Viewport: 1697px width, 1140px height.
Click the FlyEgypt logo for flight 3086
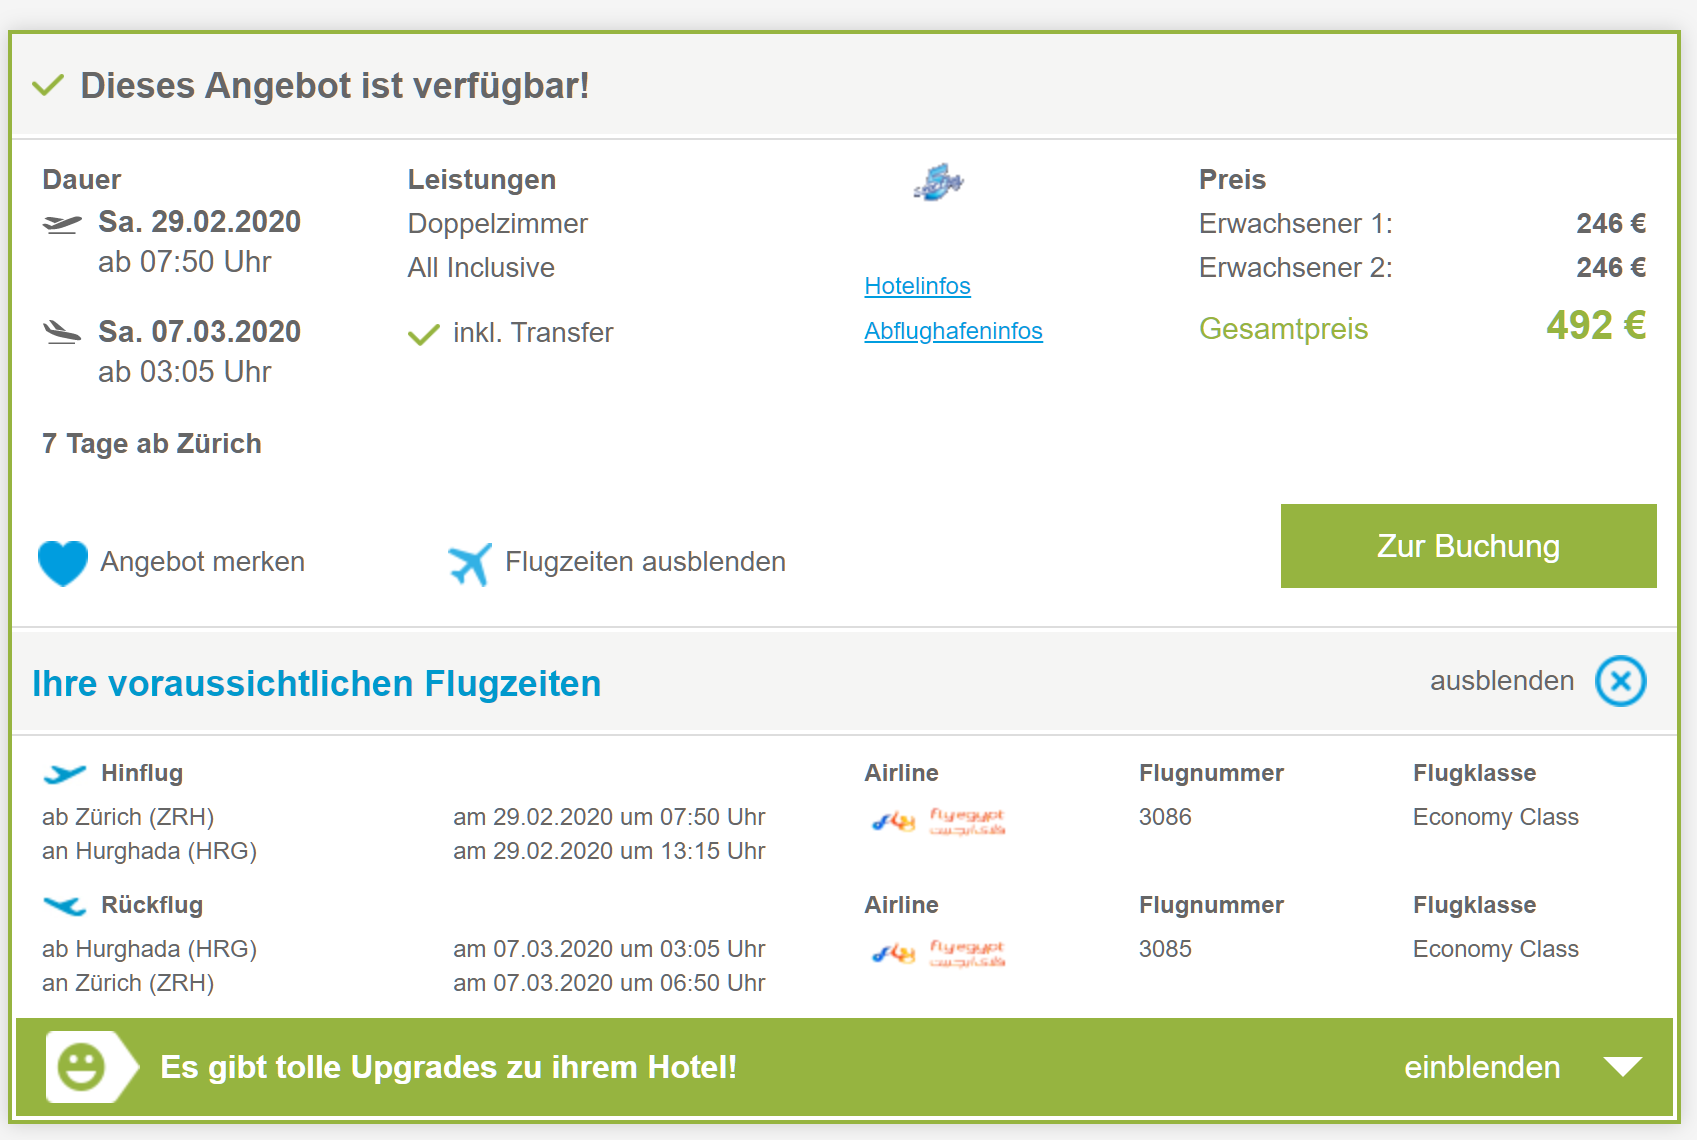[x=938, y=821]
